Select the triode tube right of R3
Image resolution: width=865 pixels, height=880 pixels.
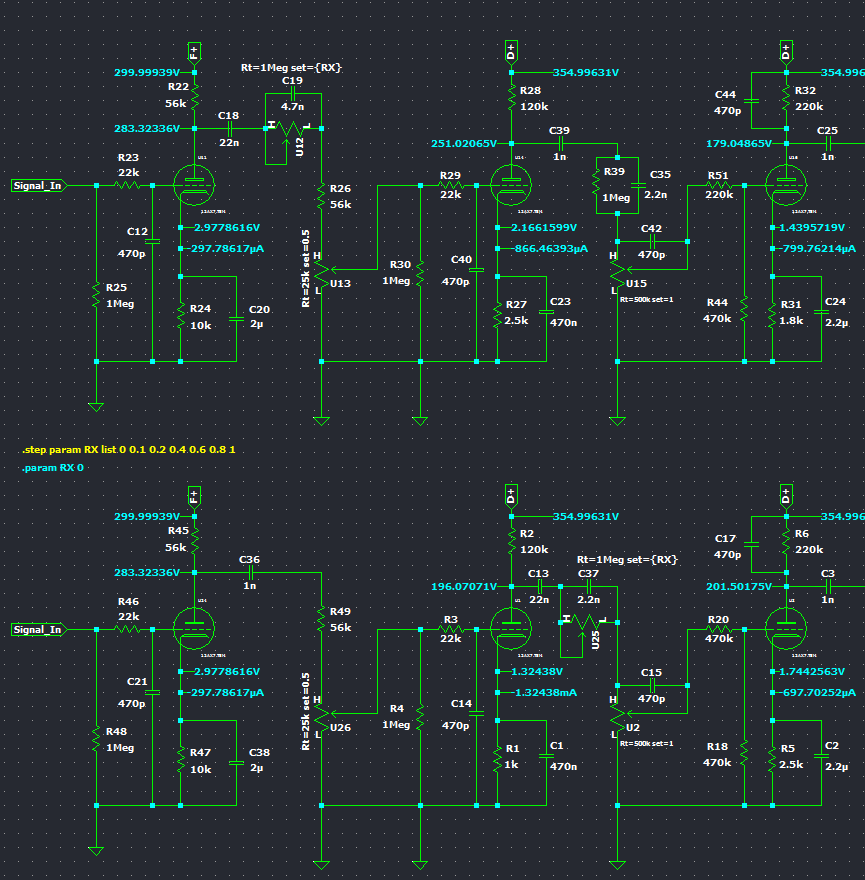510,629
